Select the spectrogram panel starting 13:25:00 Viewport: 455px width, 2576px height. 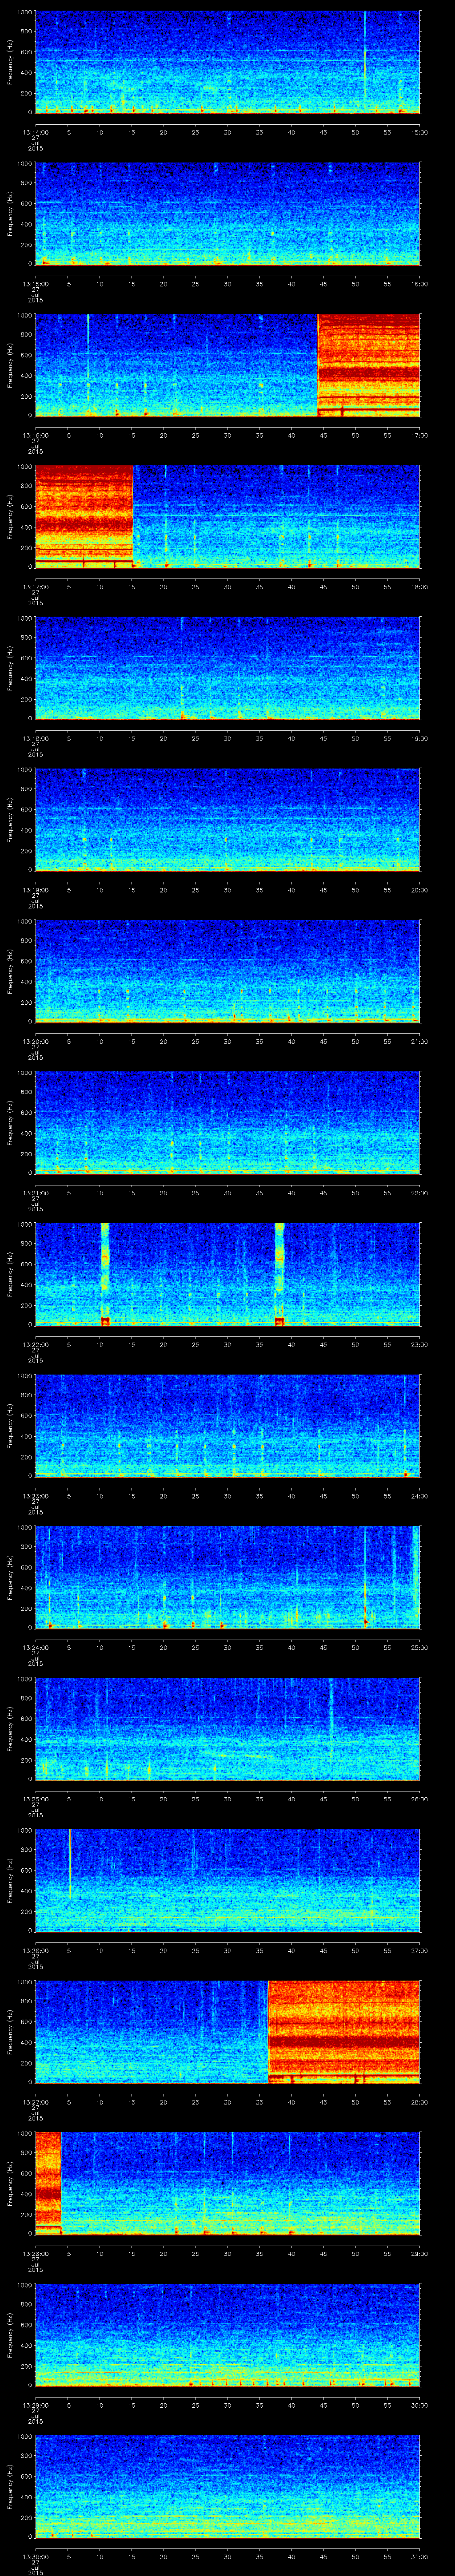(227, 1729)
